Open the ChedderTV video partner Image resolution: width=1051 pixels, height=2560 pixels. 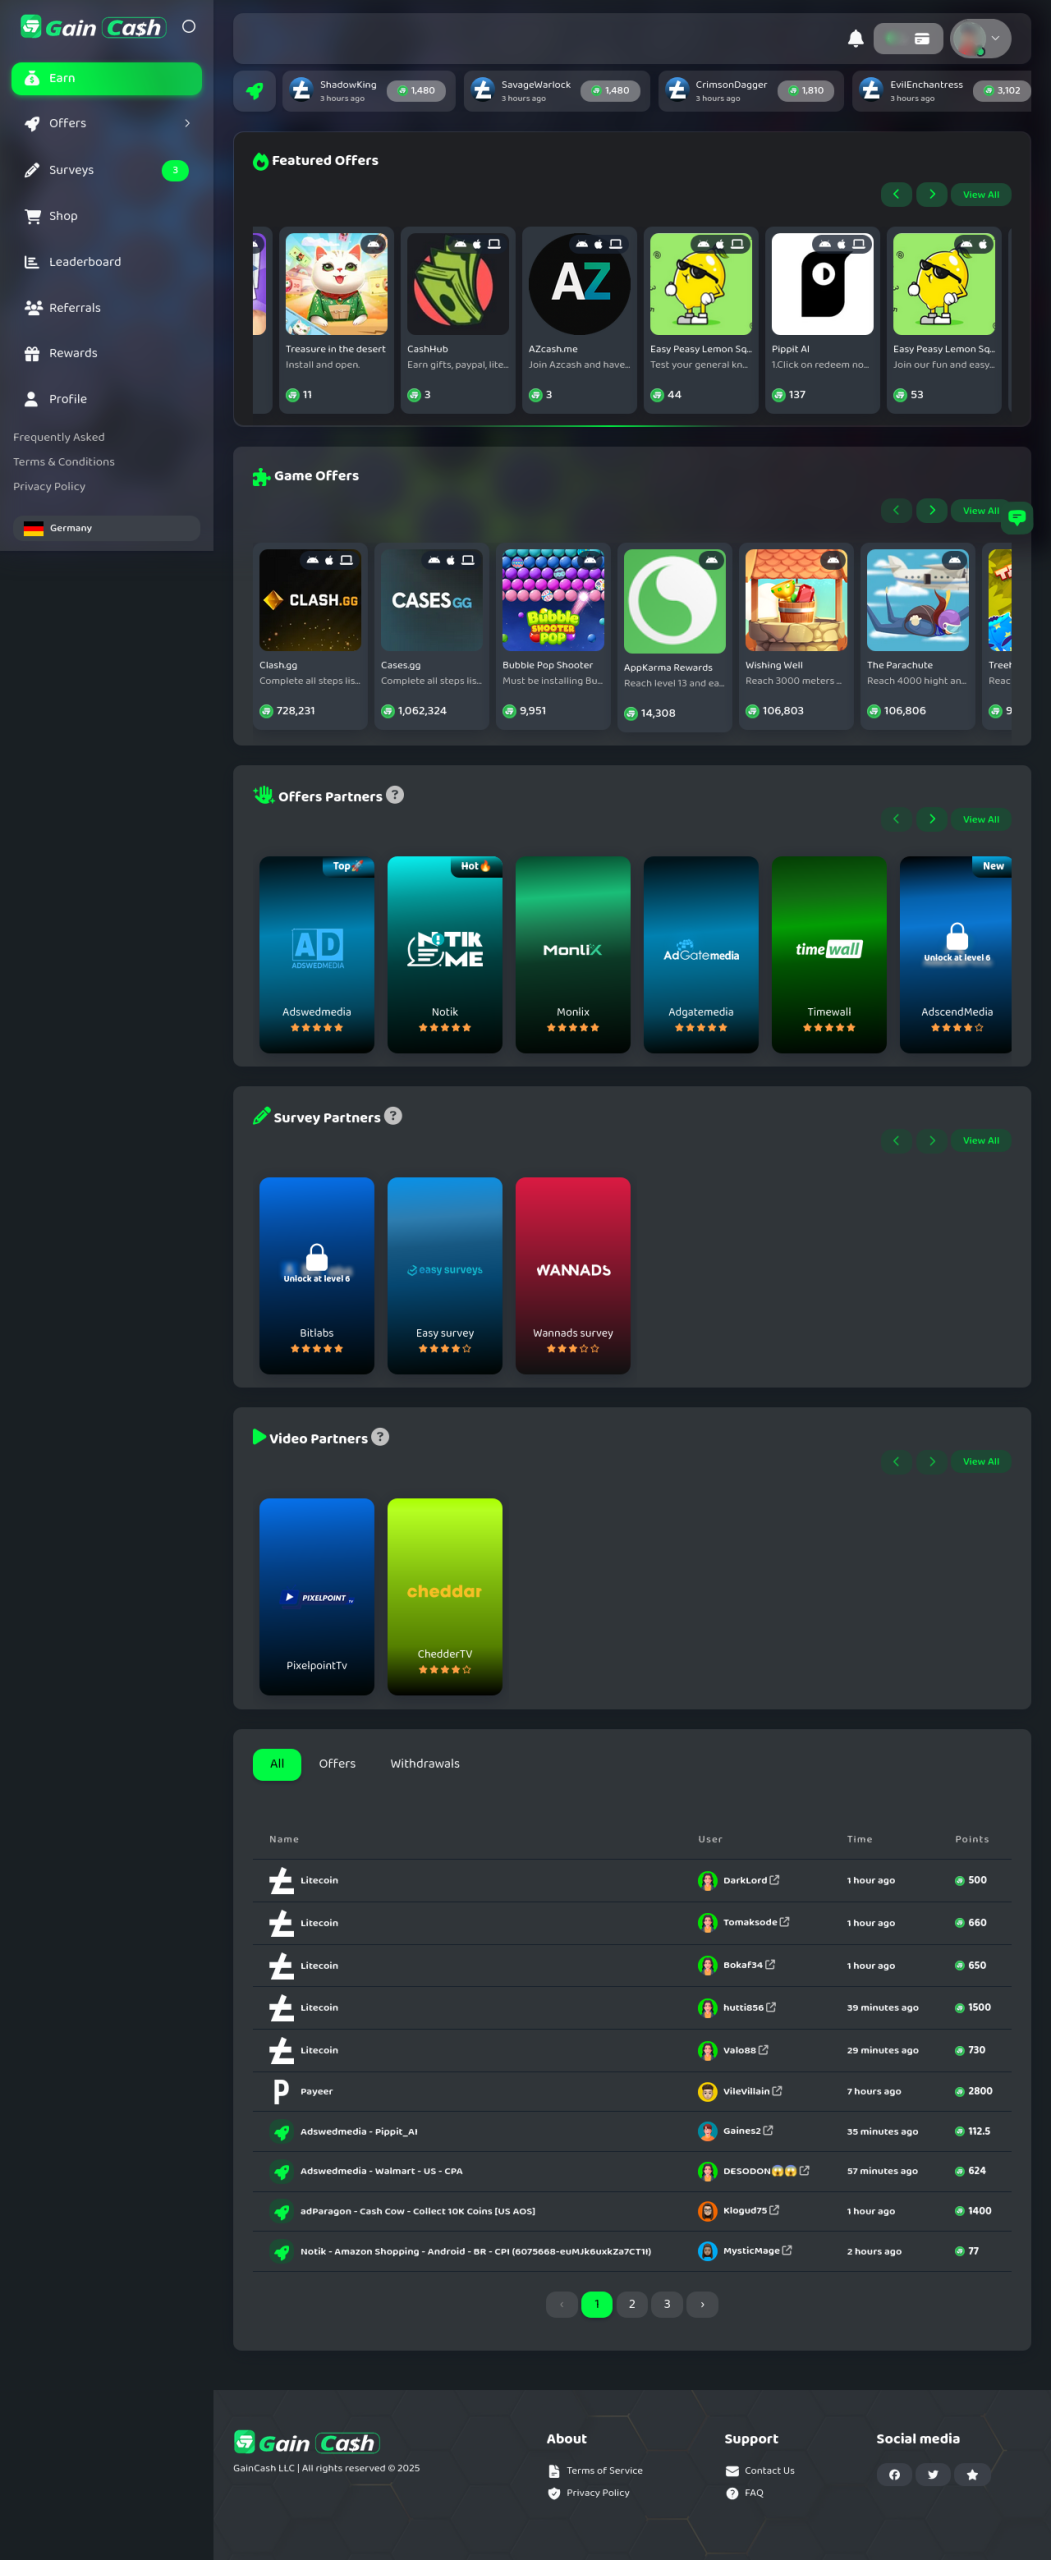[445, 1597]
